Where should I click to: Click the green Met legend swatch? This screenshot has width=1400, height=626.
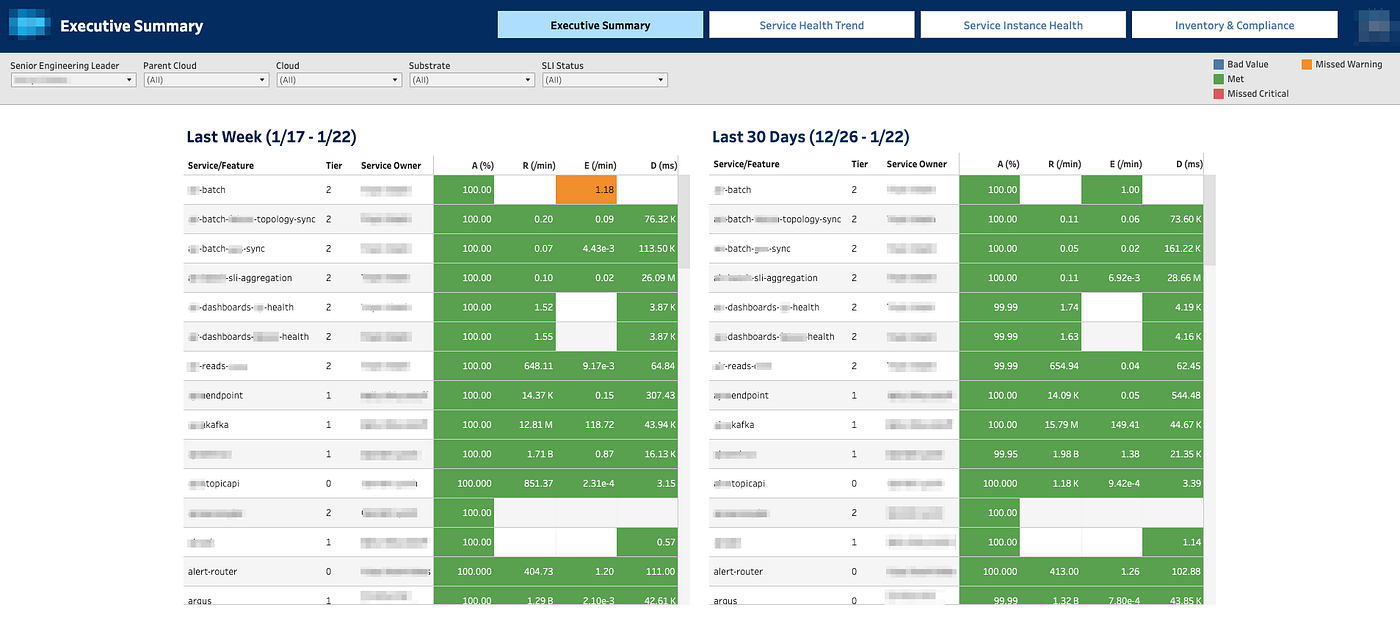click(x=1218, y=79)
